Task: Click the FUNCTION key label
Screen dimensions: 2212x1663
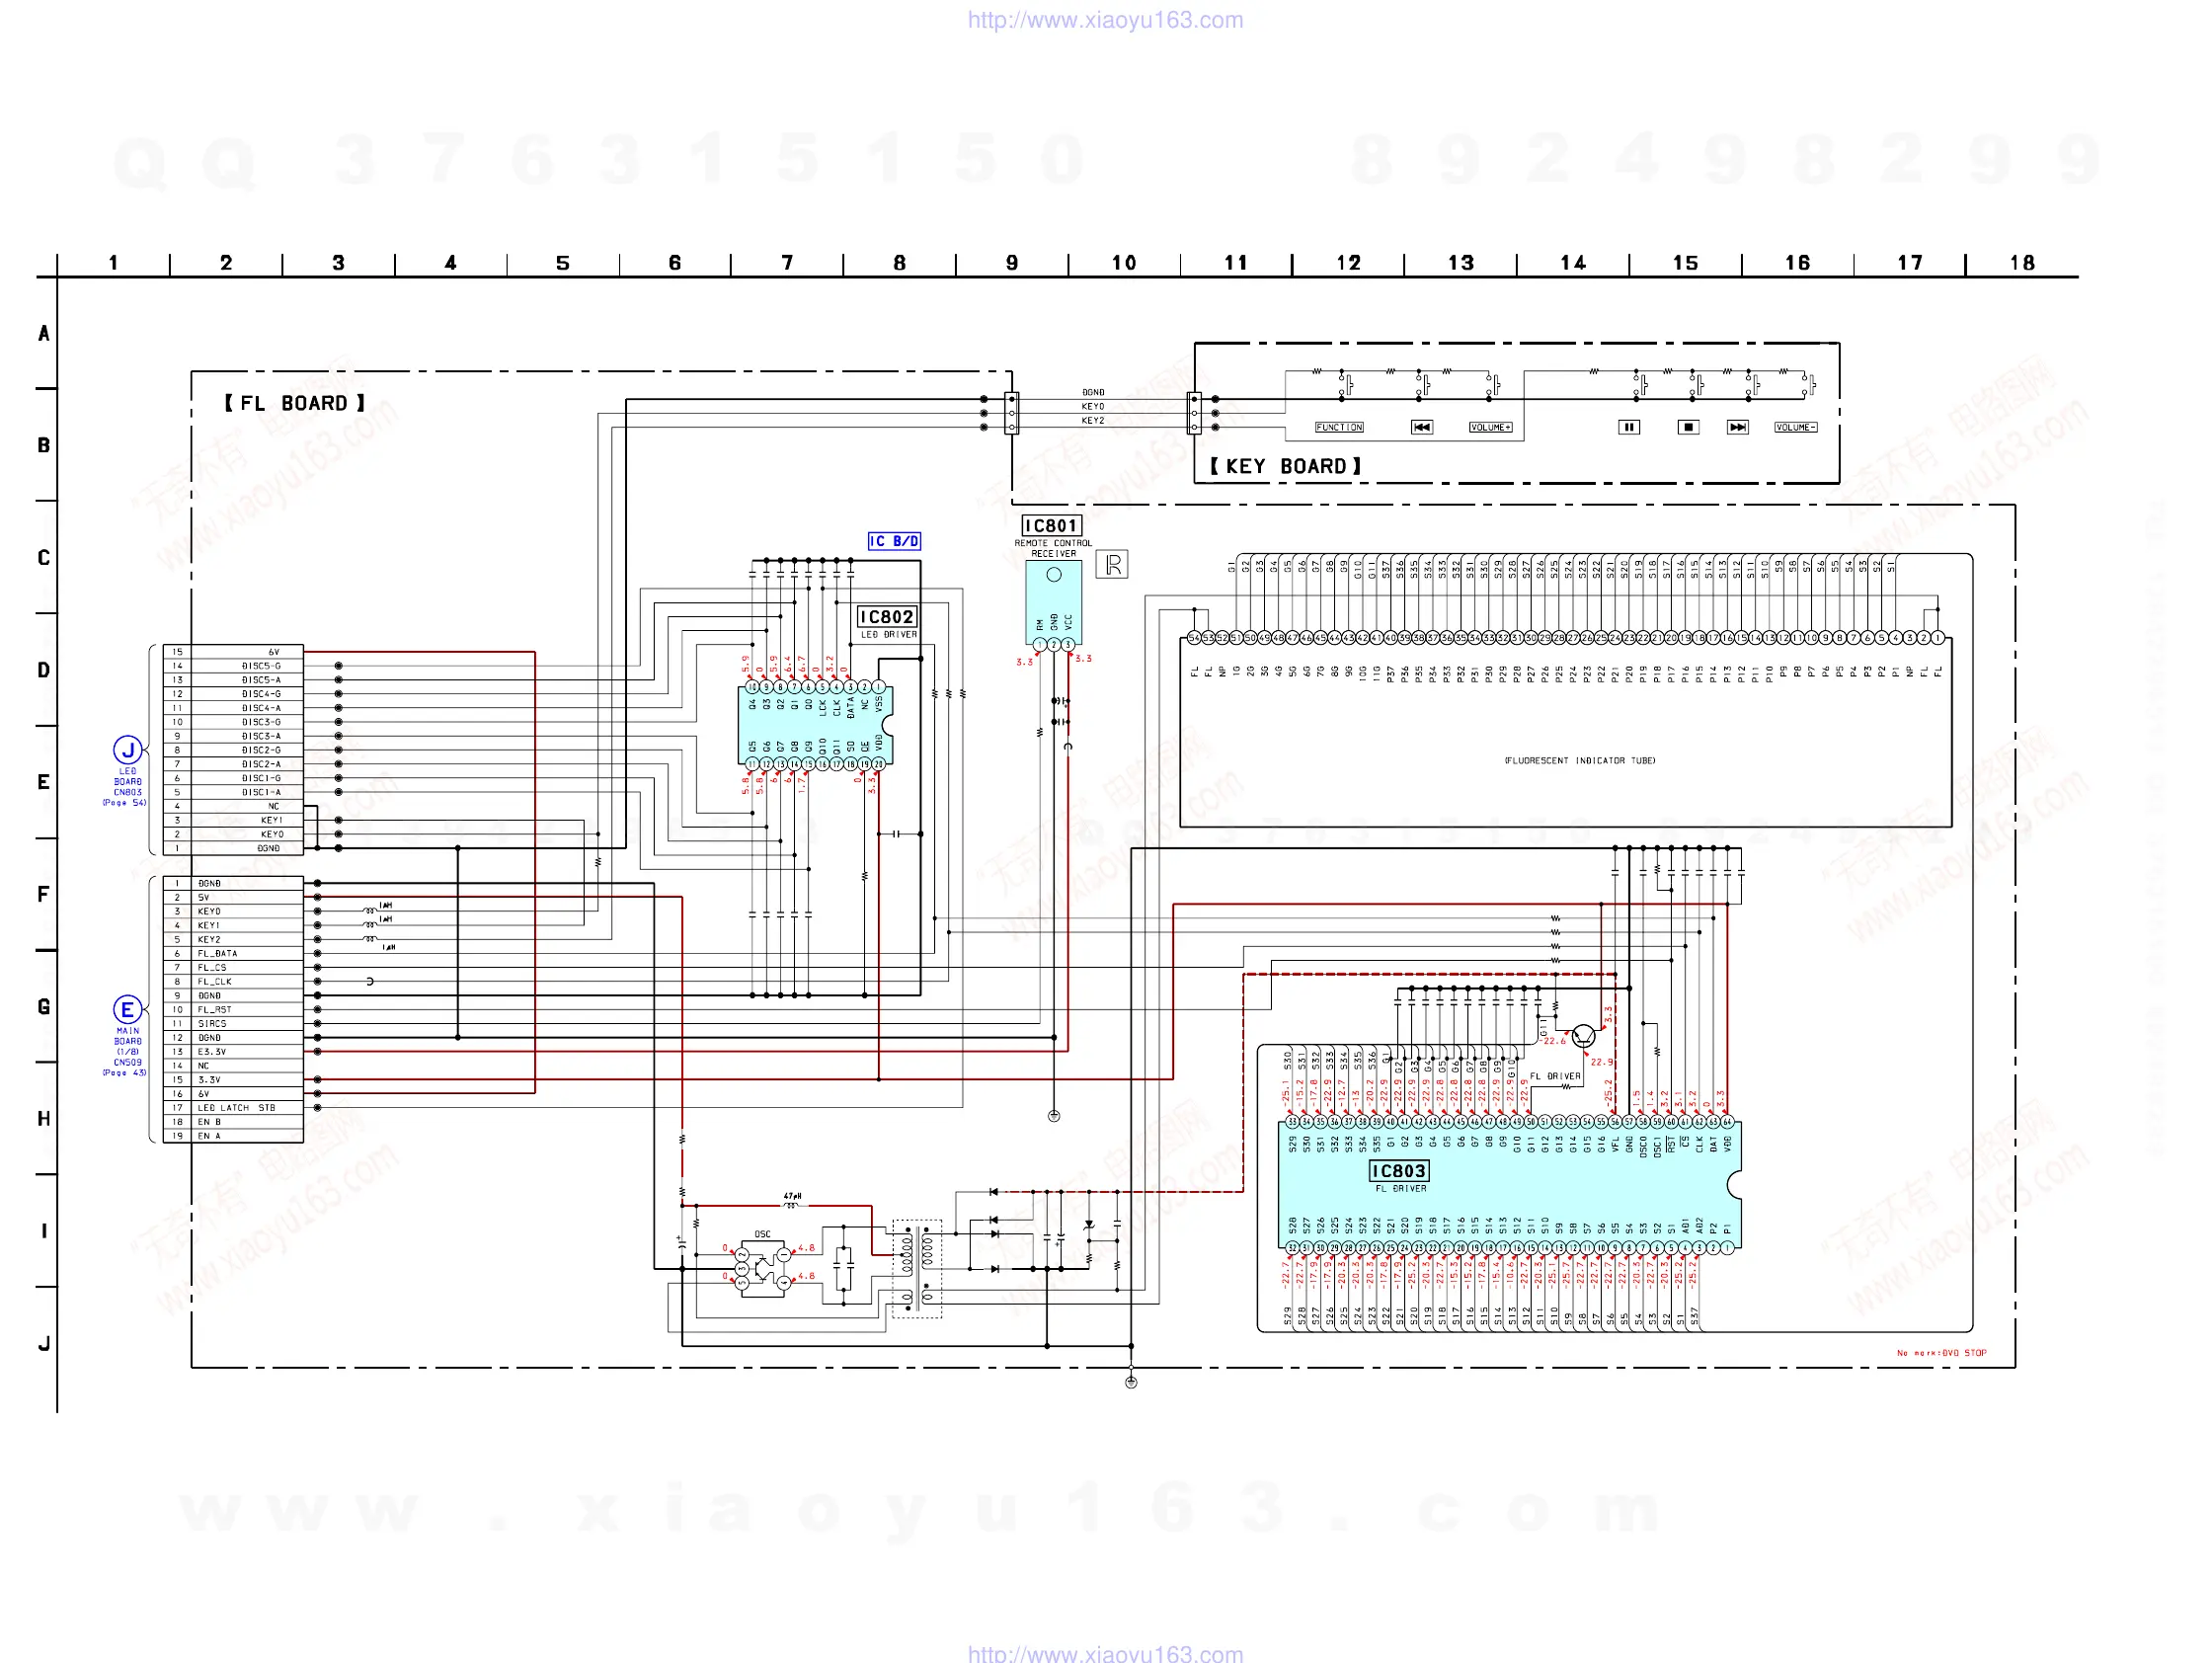Action: [1339, 427]
